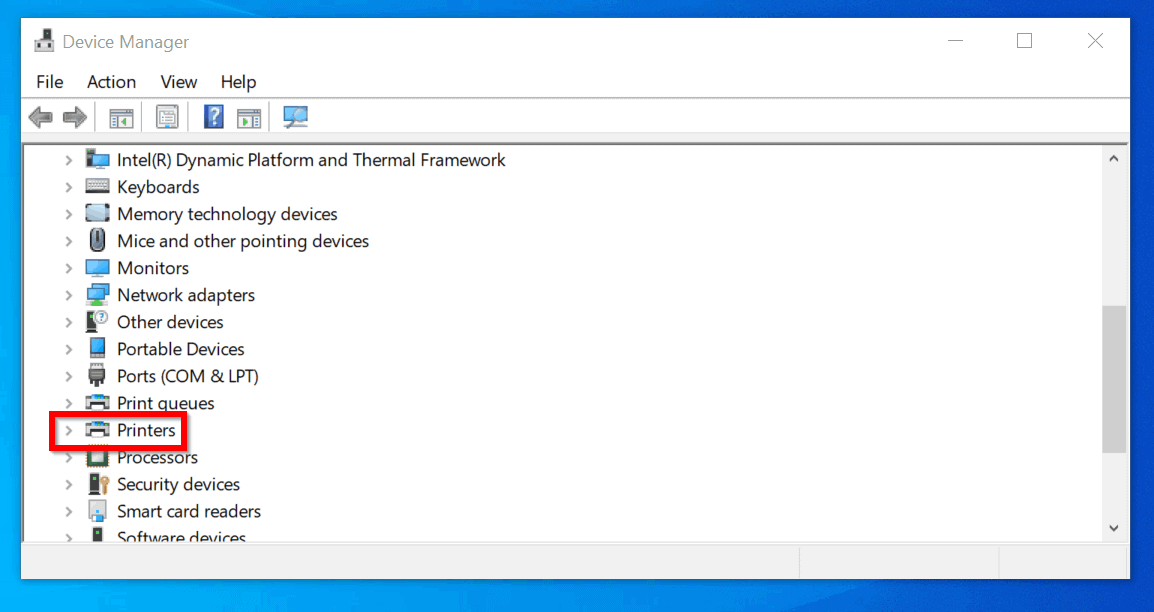Open the Action menu
Viewport: 1154px width, 612px height.
click(x=110, y=82)
